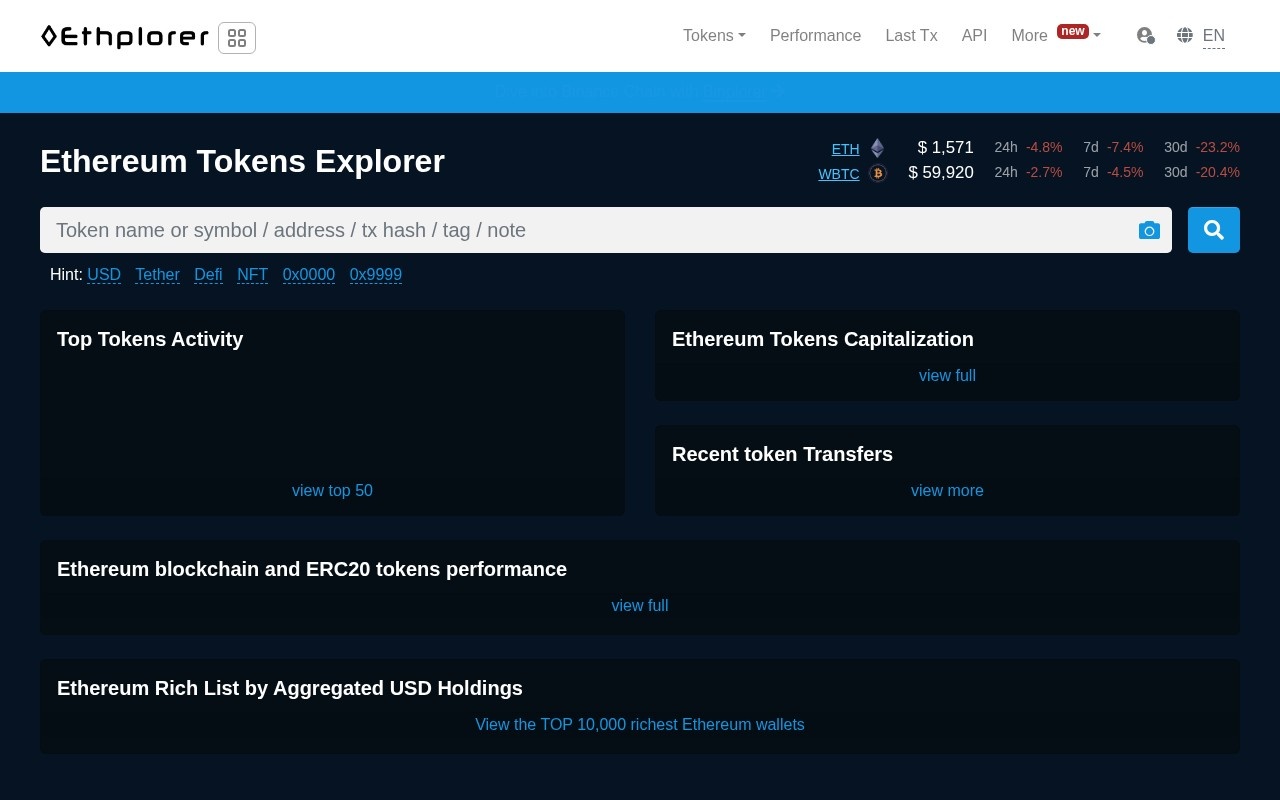Click the blue magnifier search button

click(x=1214, y=230)
